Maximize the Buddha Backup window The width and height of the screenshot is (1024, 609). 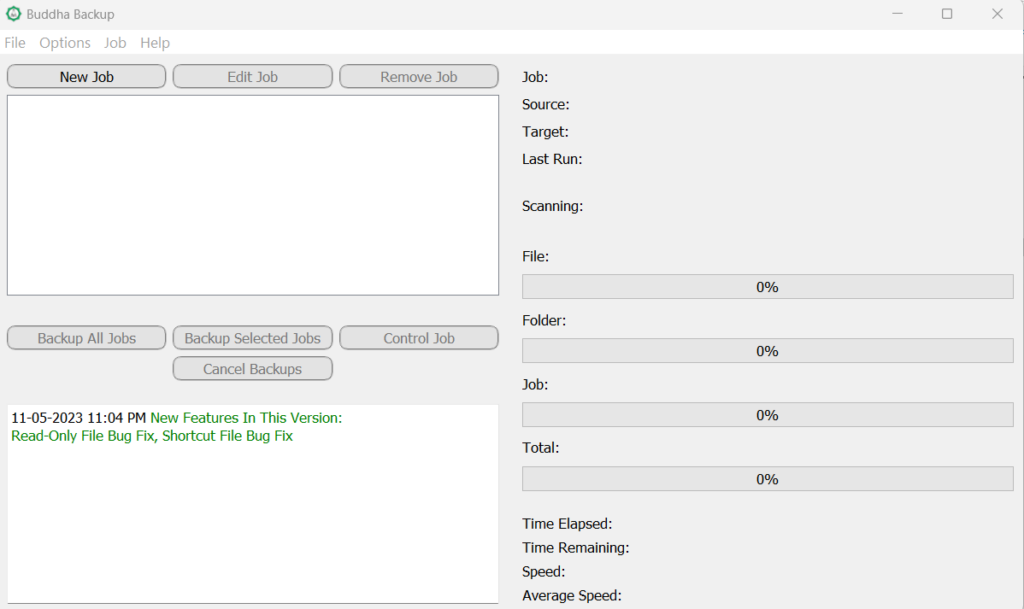tap(947, 14)
